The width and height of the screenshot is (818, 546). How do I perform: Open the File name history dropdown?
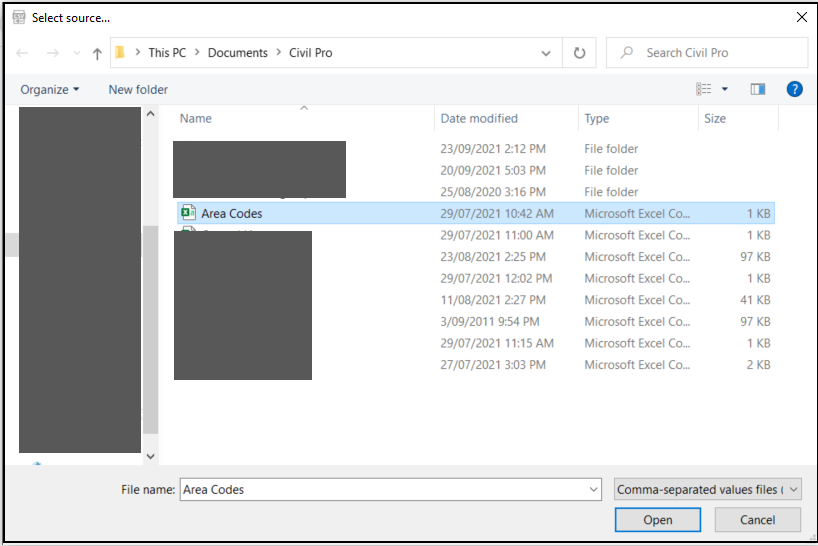[x=594, y=489]
